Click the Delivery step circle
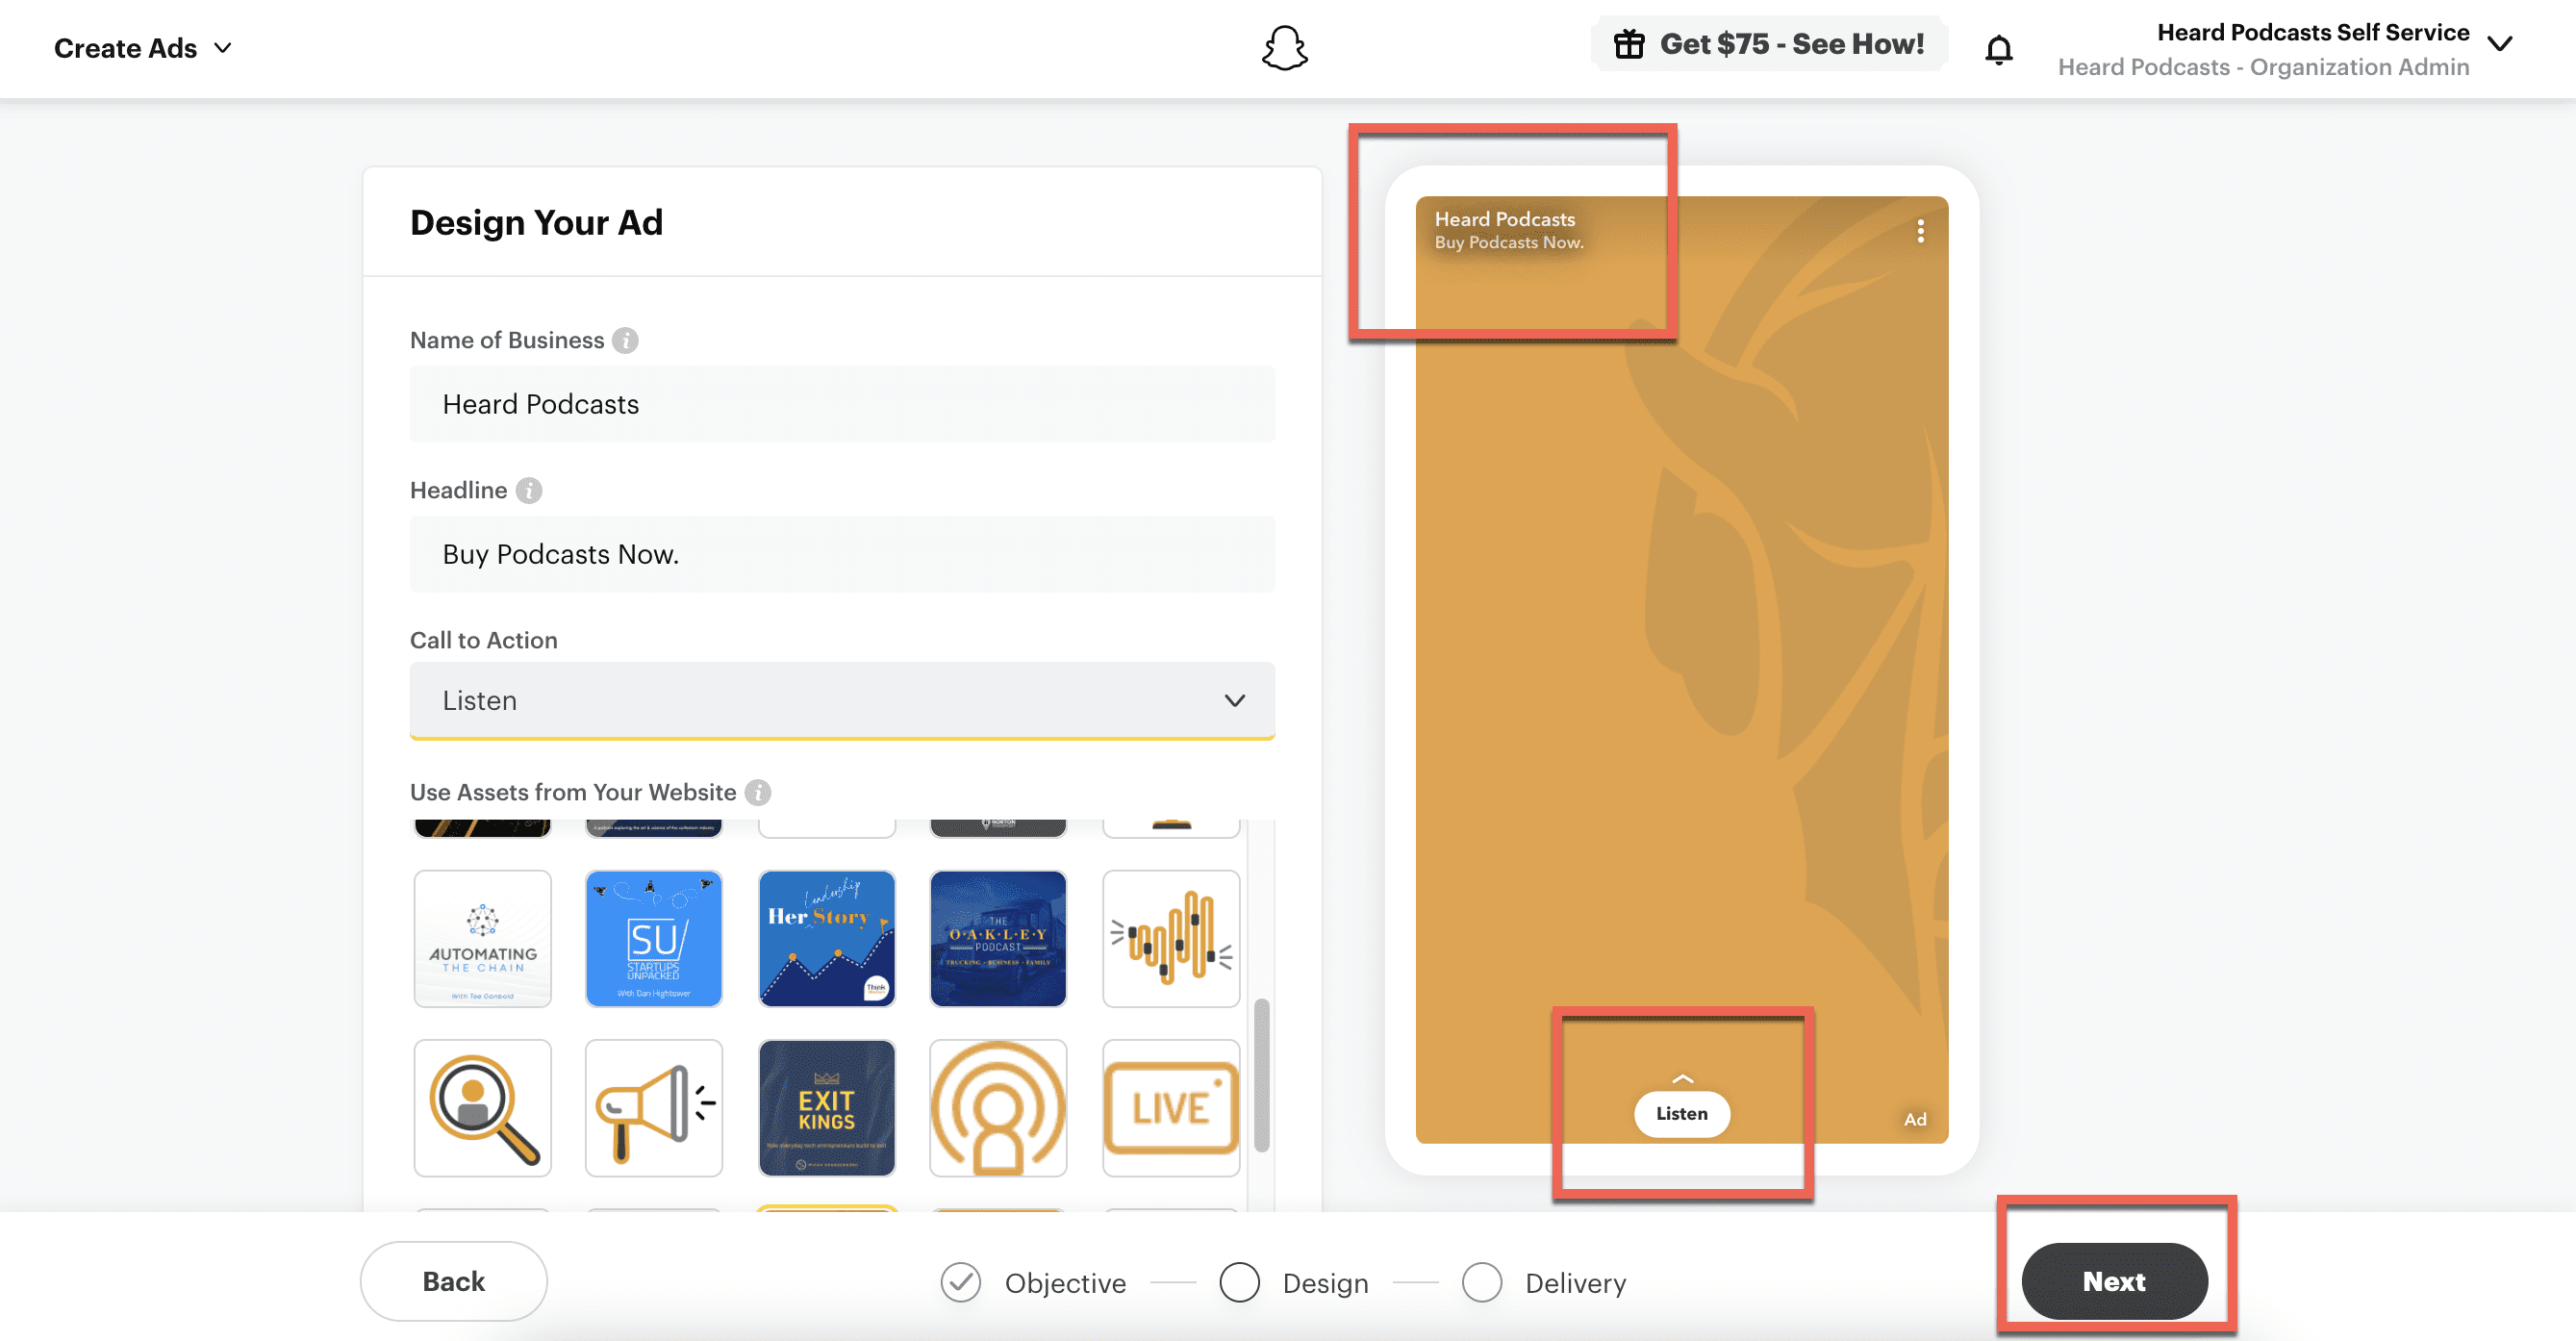The width and height of the screenshot is (2576, 1341). point(1481,1282)
